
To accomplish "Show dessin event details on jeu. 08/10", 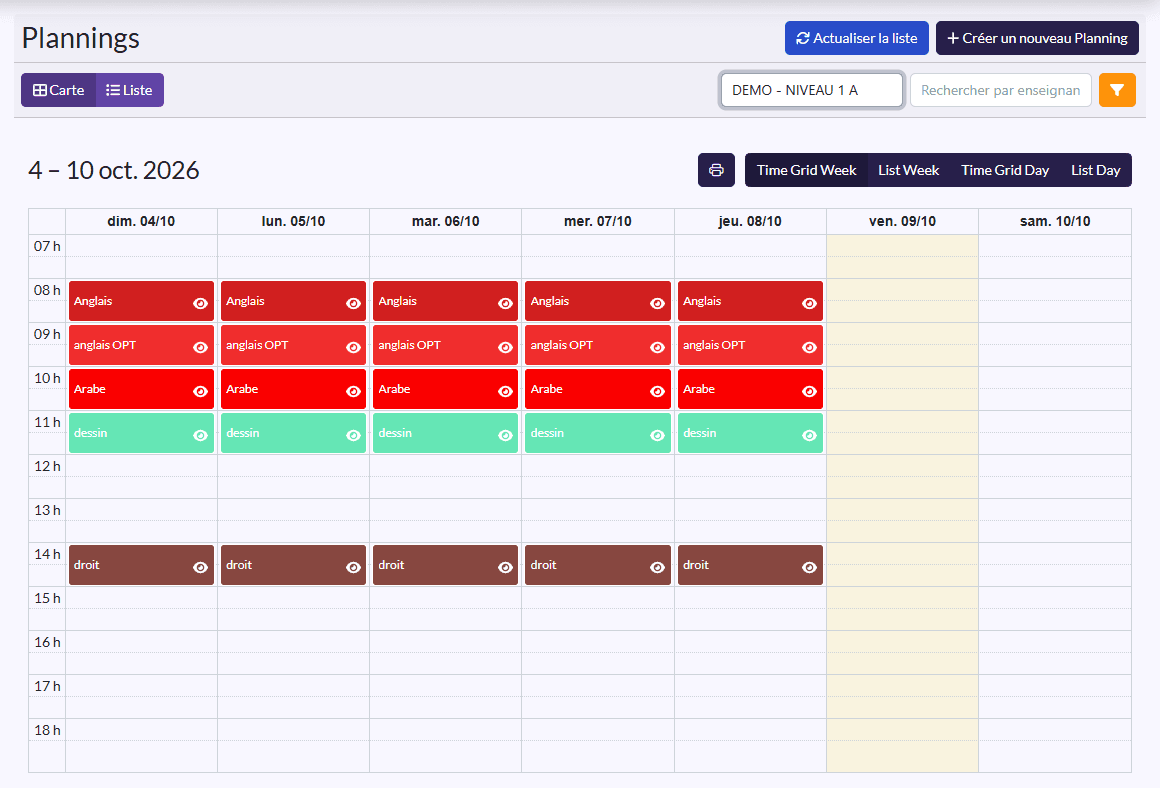I will pos(809,435).
